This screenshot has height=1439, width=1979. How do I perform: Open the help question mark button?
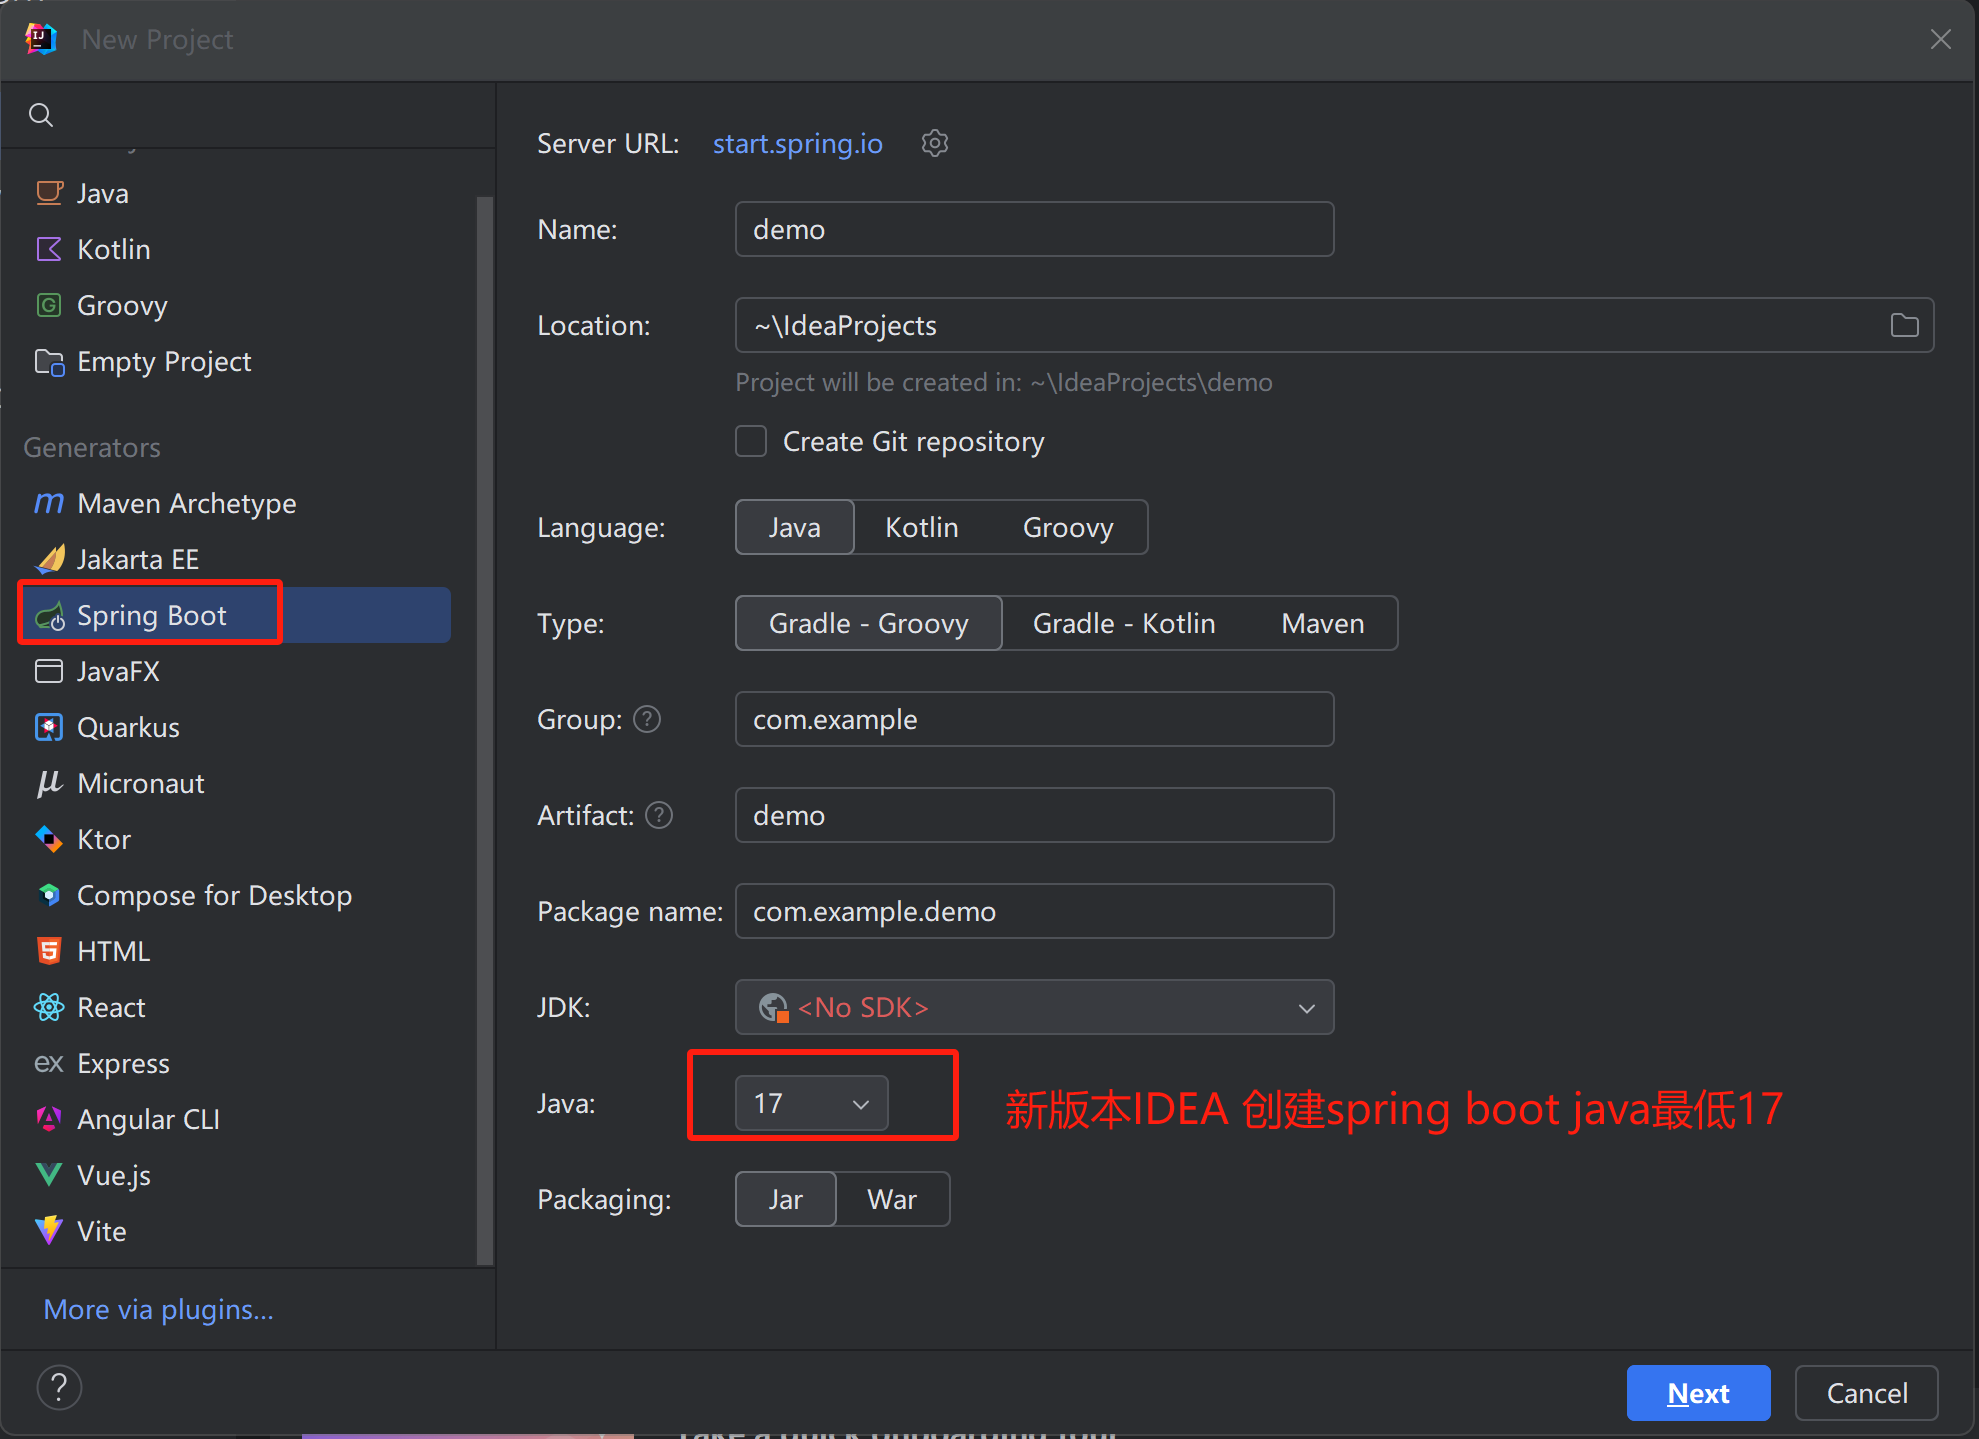pos(59,1388)
